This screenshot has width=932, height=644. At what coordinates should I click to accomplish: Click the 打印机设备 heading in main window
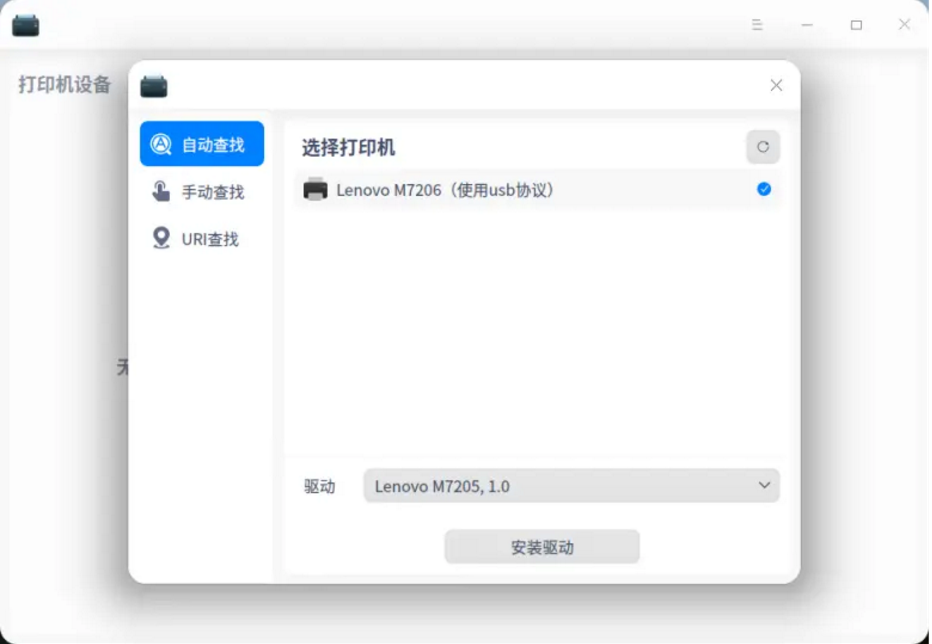click(64, 84)
